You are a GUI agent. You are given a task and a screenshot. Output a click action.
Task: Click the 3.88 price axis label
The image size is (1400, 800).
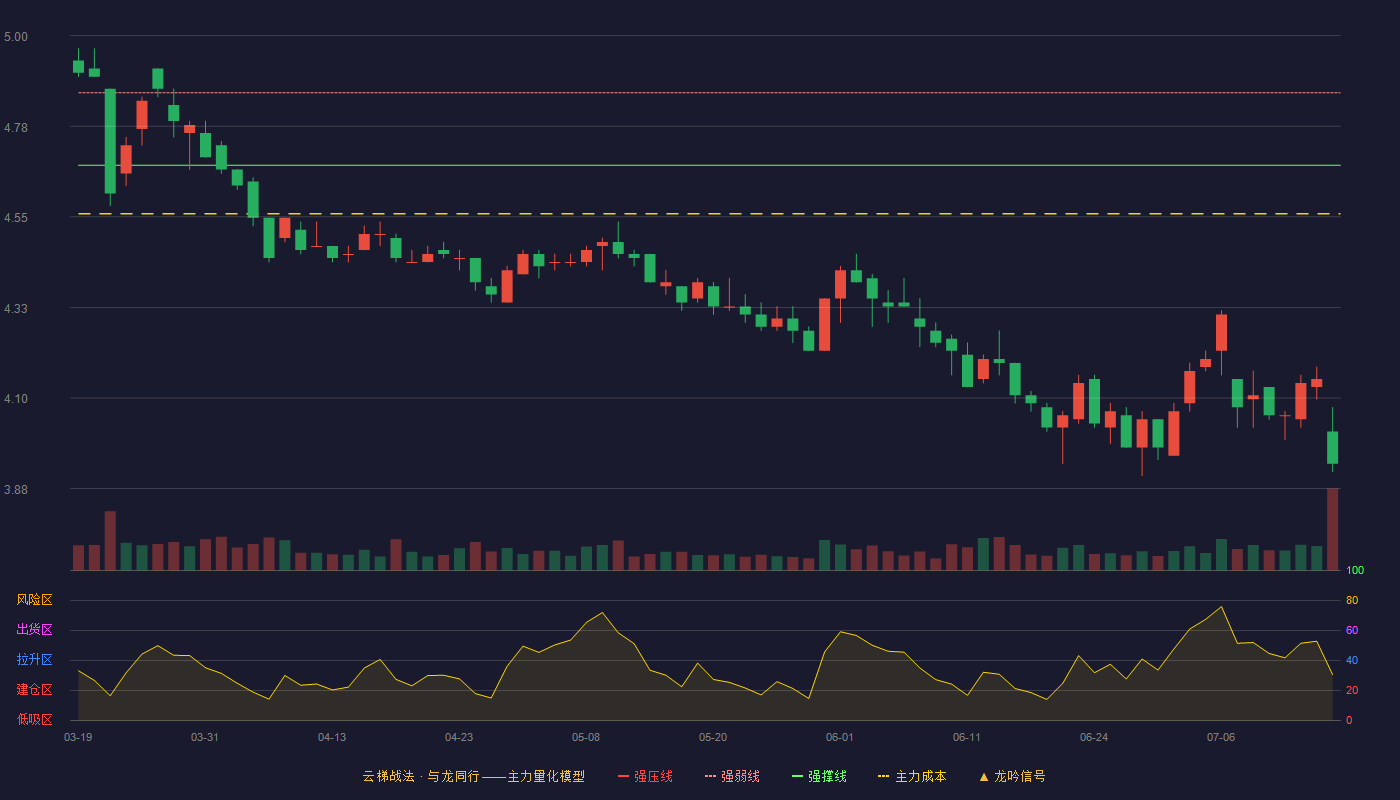click(16, 490)
